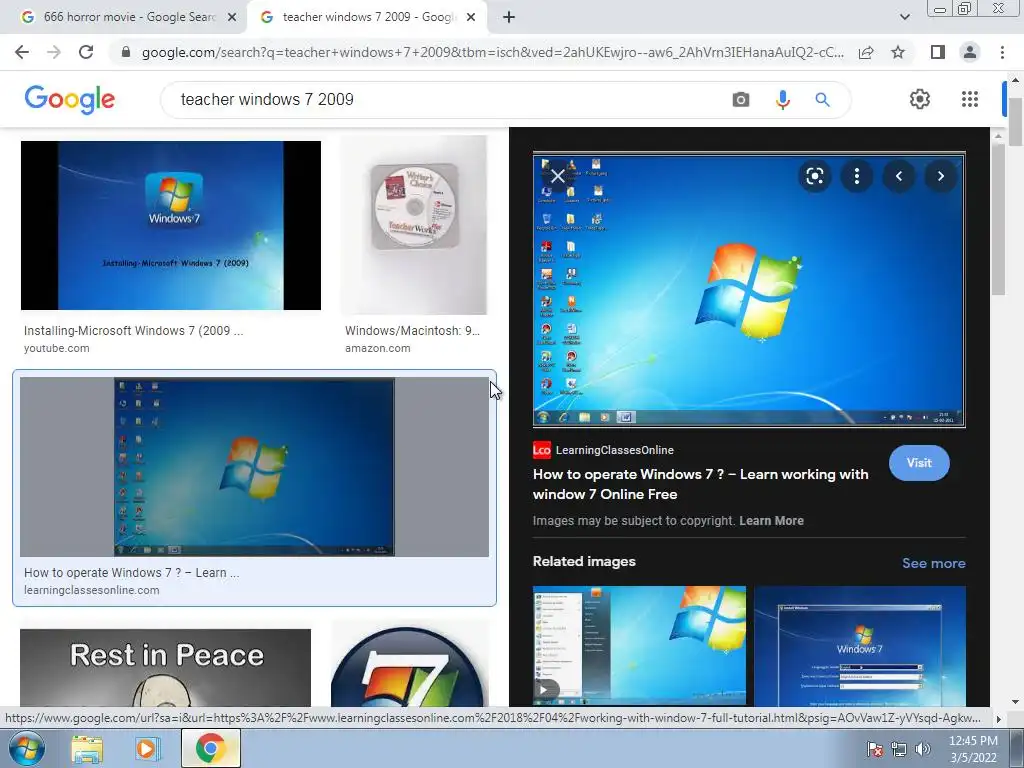Open a new browser tab
The width and height of the screenshot is (1024, 768).
tap(509, 17)
